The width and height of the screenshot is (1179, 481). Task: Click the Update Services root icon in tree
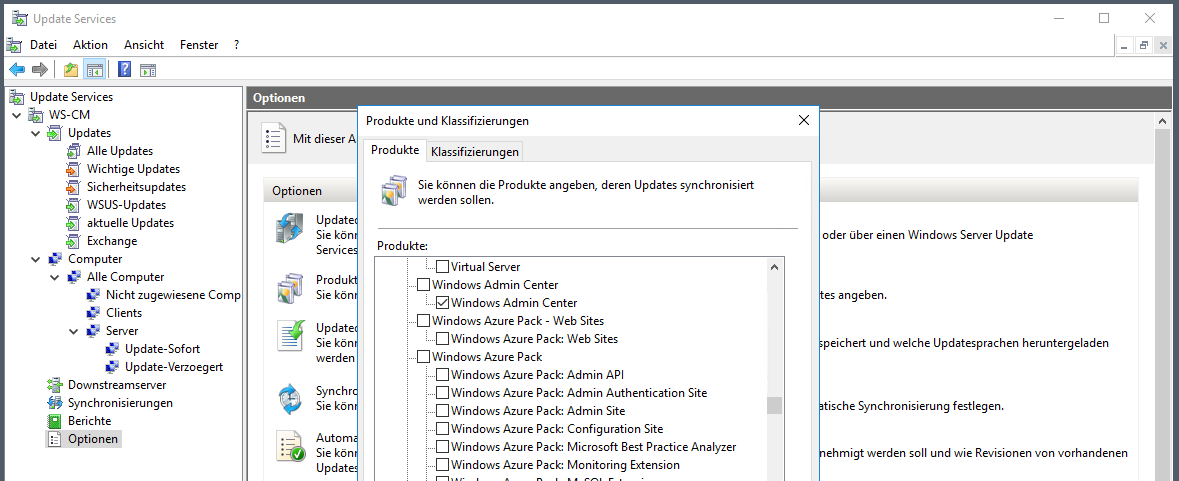click(17, 97)
